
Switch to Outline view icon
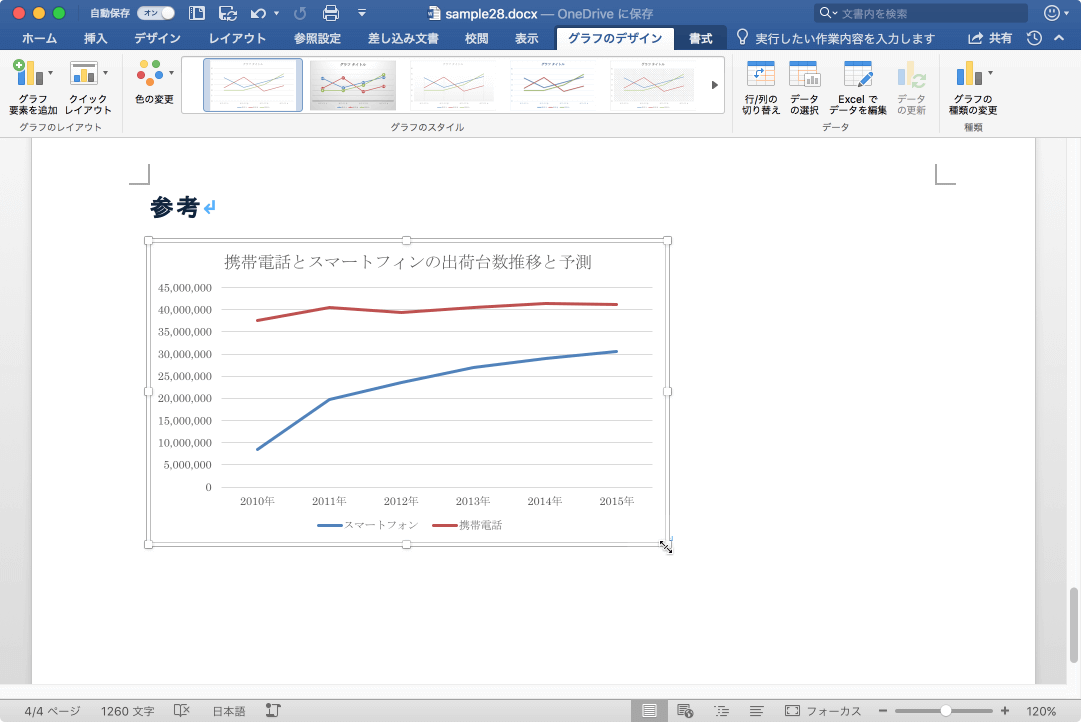point(721,710)
